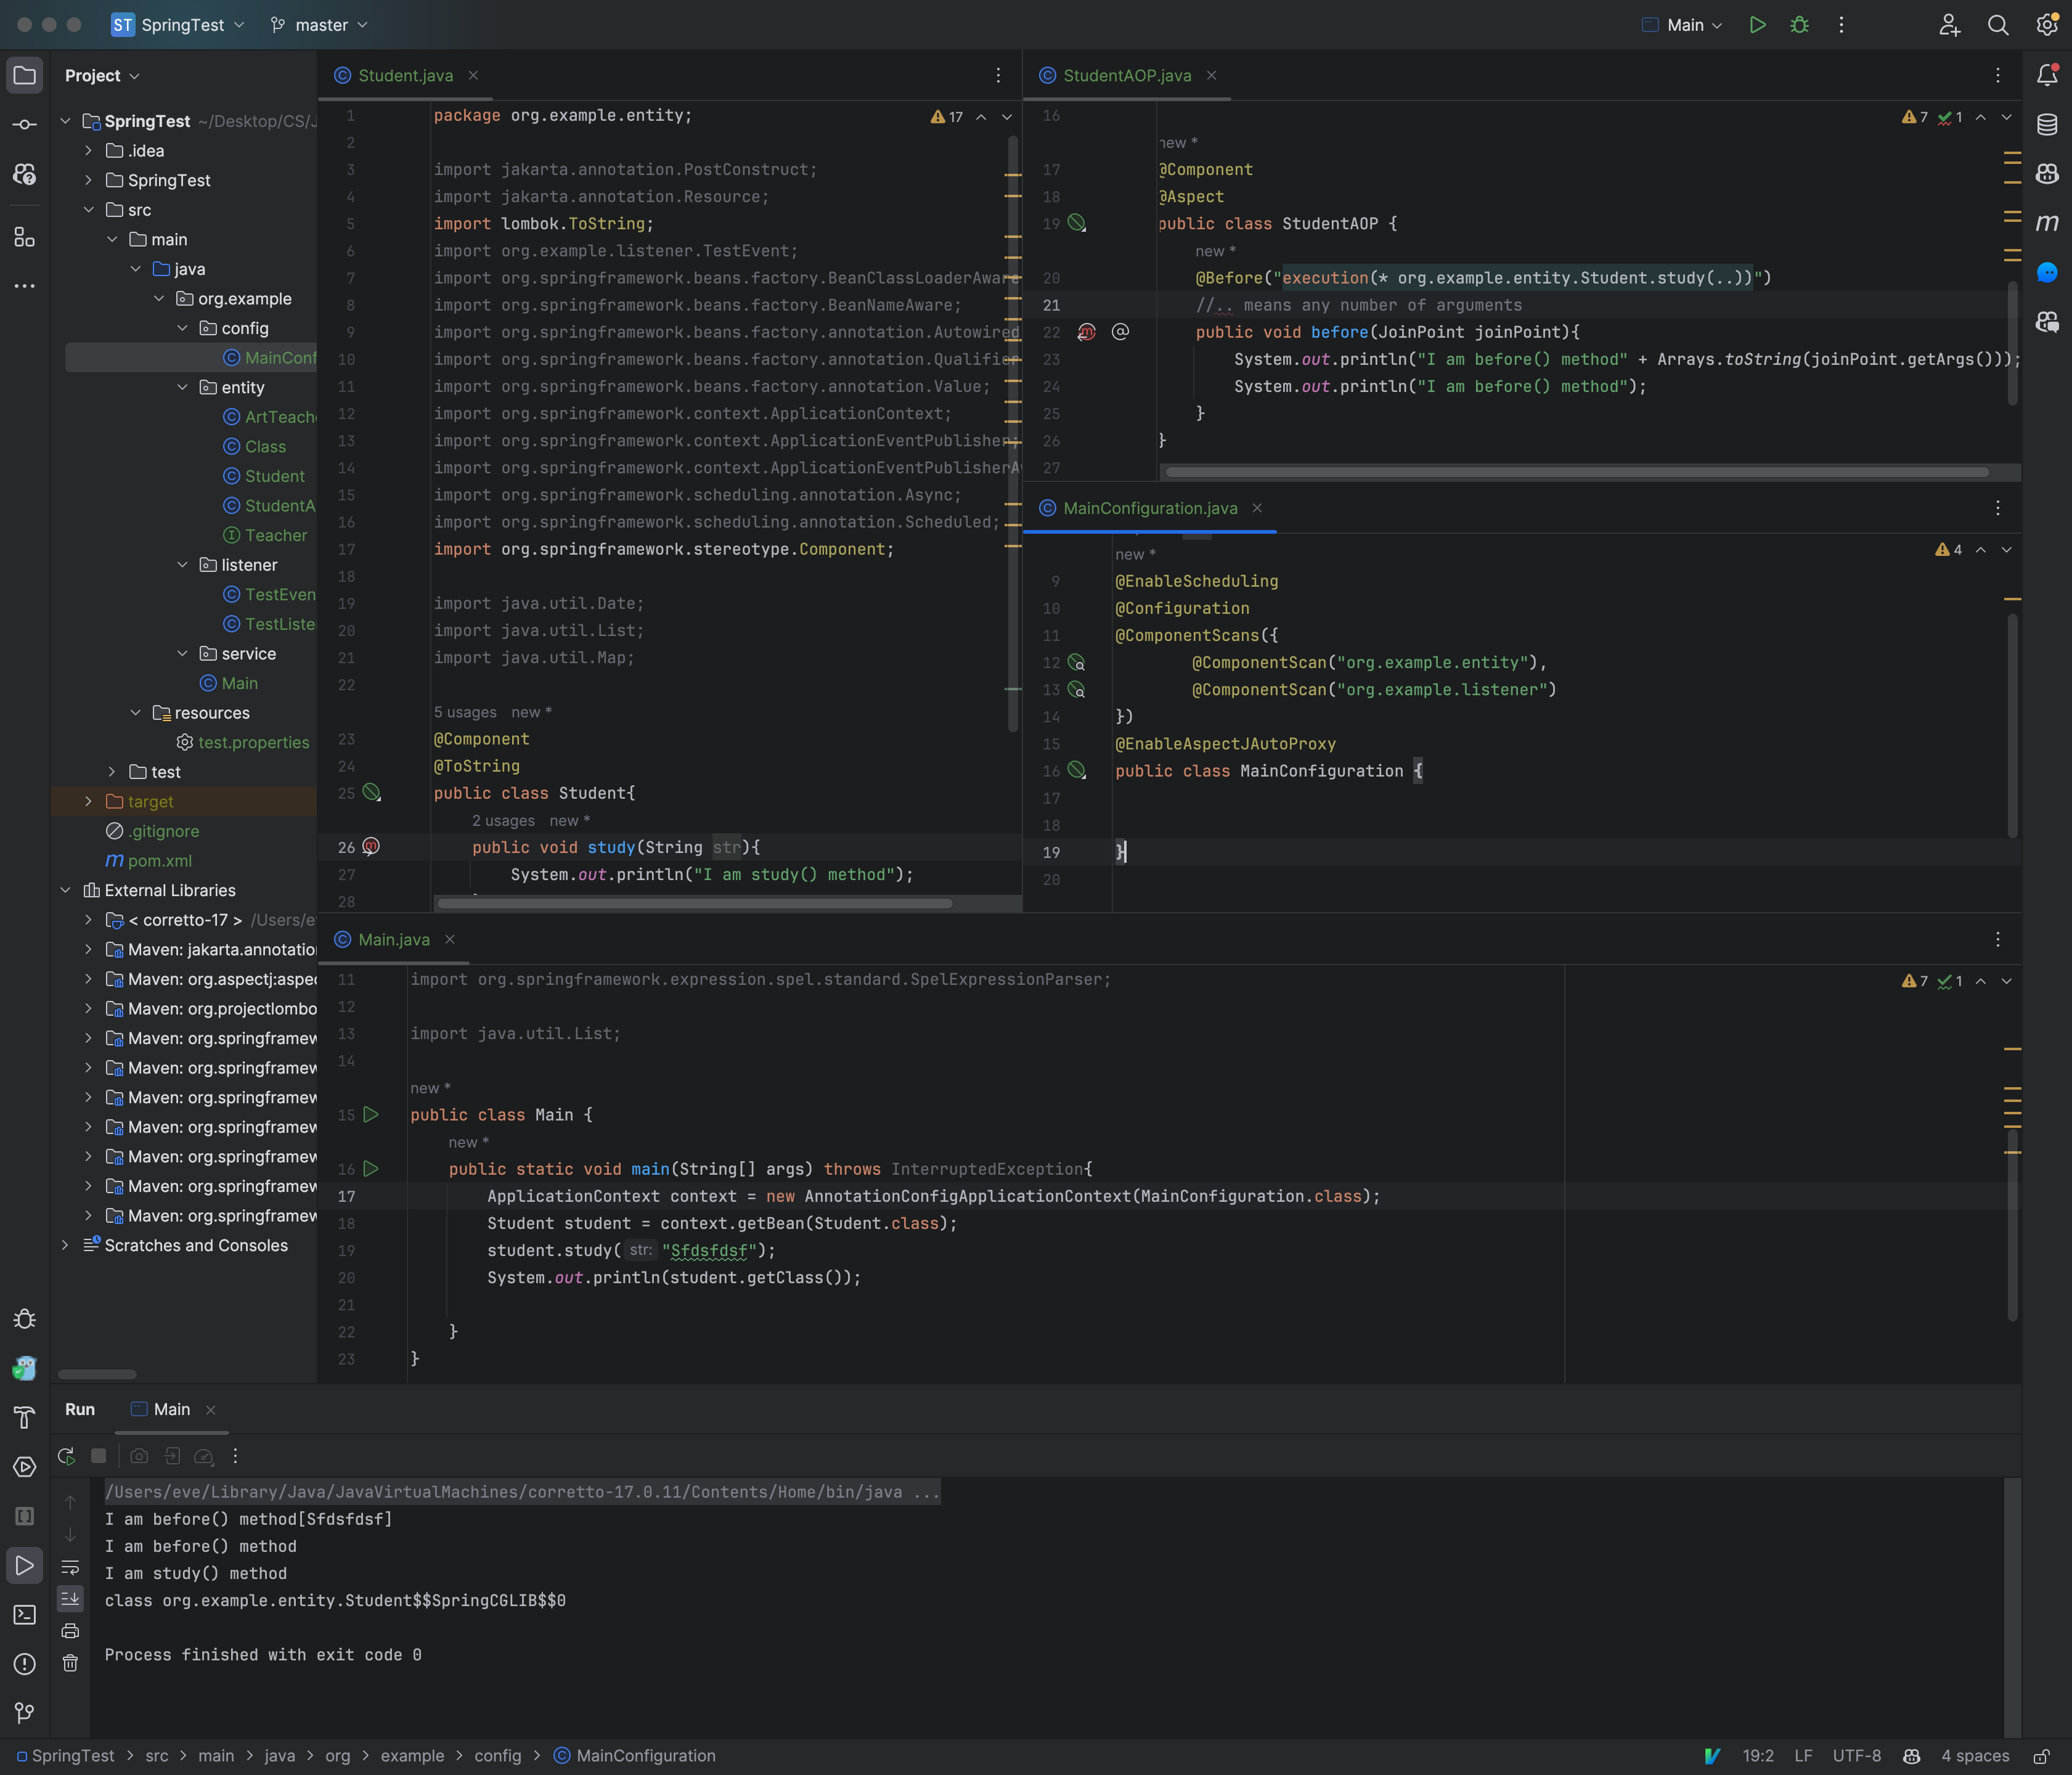This screenshot has width=2072, height=1775.
Task: Collapse the entity package
Action: [x=182, y=387]
